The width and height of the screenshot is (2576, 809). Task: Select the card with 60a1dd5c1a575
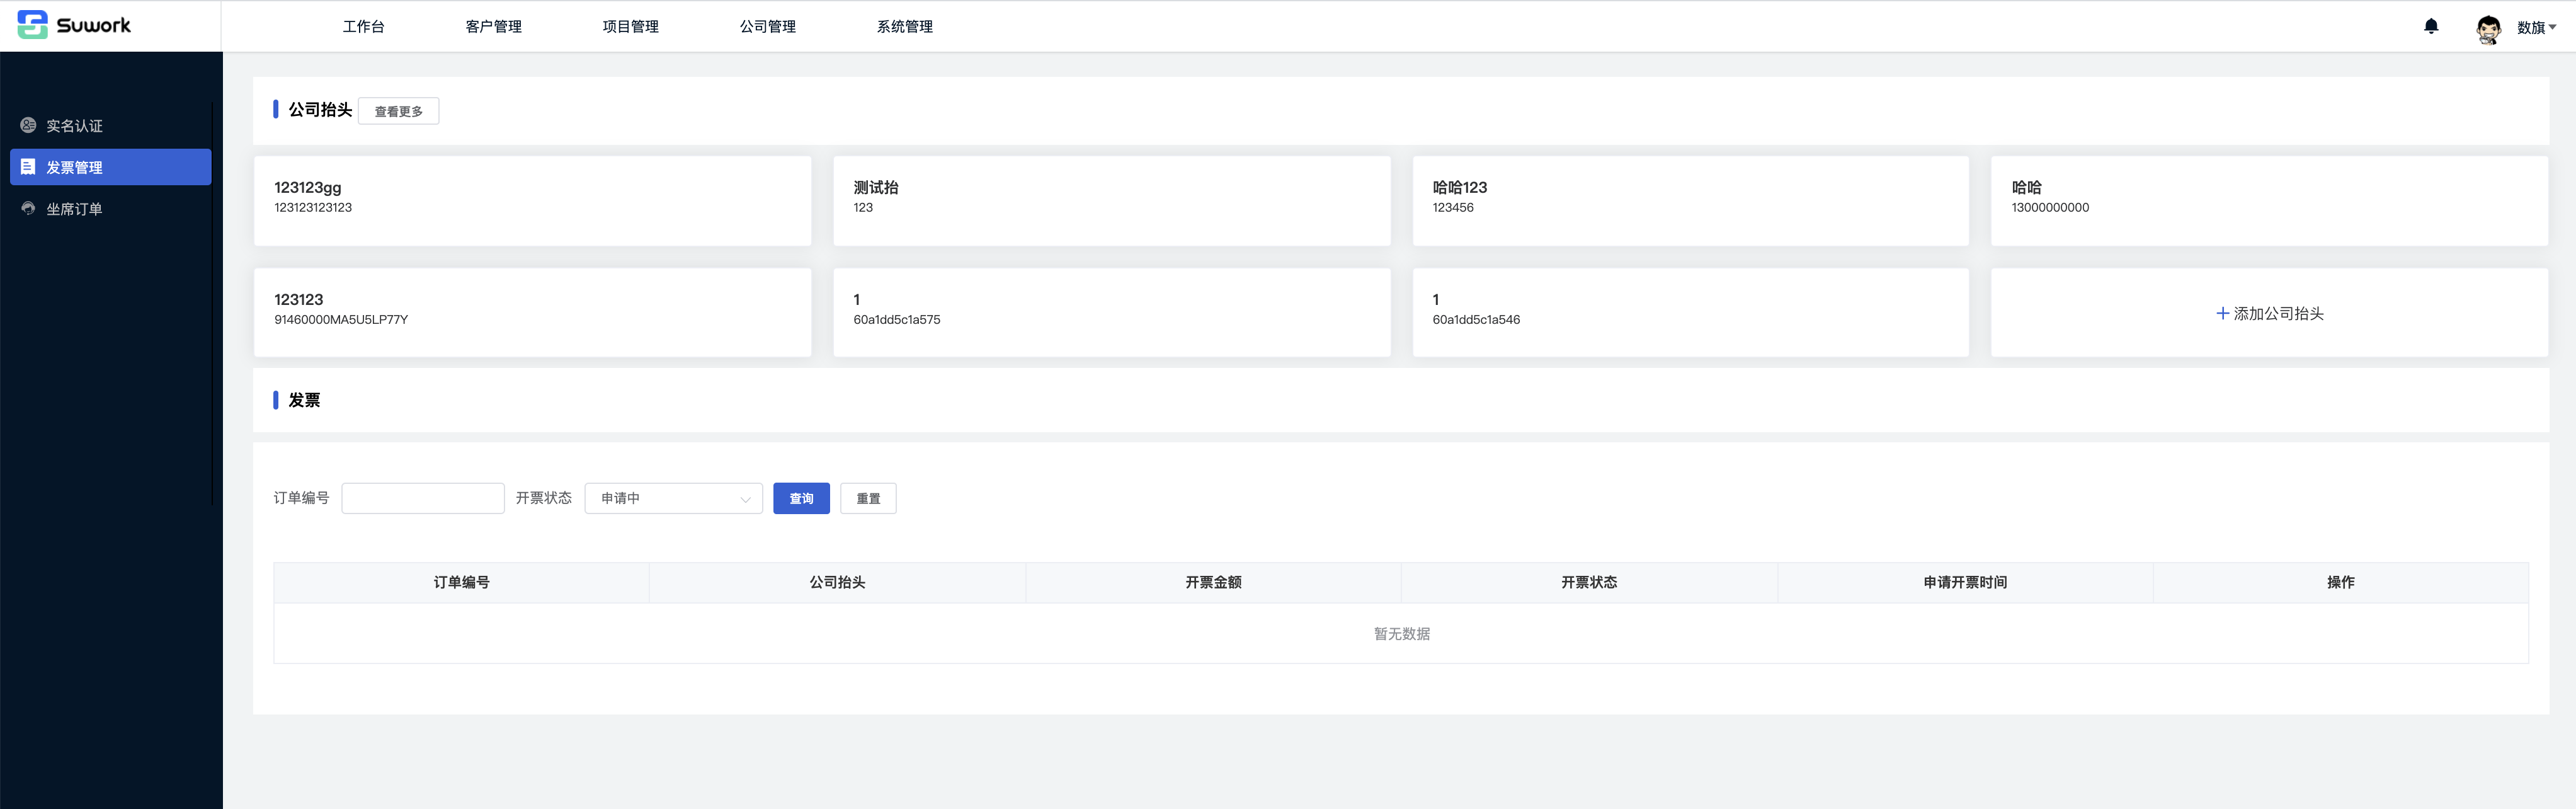[x=1111, y=312]
